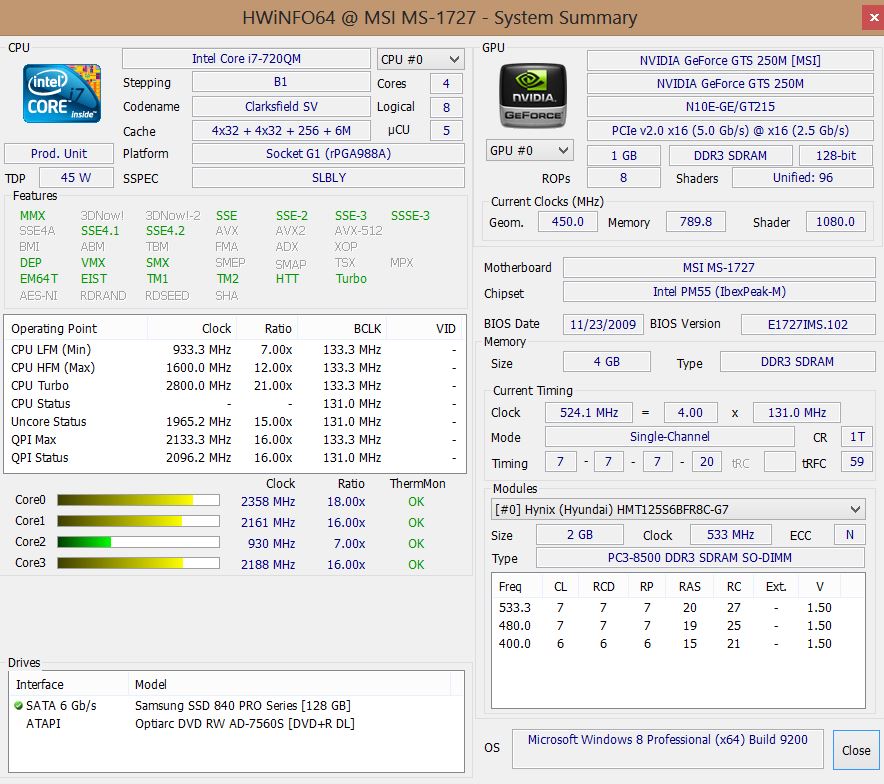
Task: Click the drives Interface column header
Action: 70,684
